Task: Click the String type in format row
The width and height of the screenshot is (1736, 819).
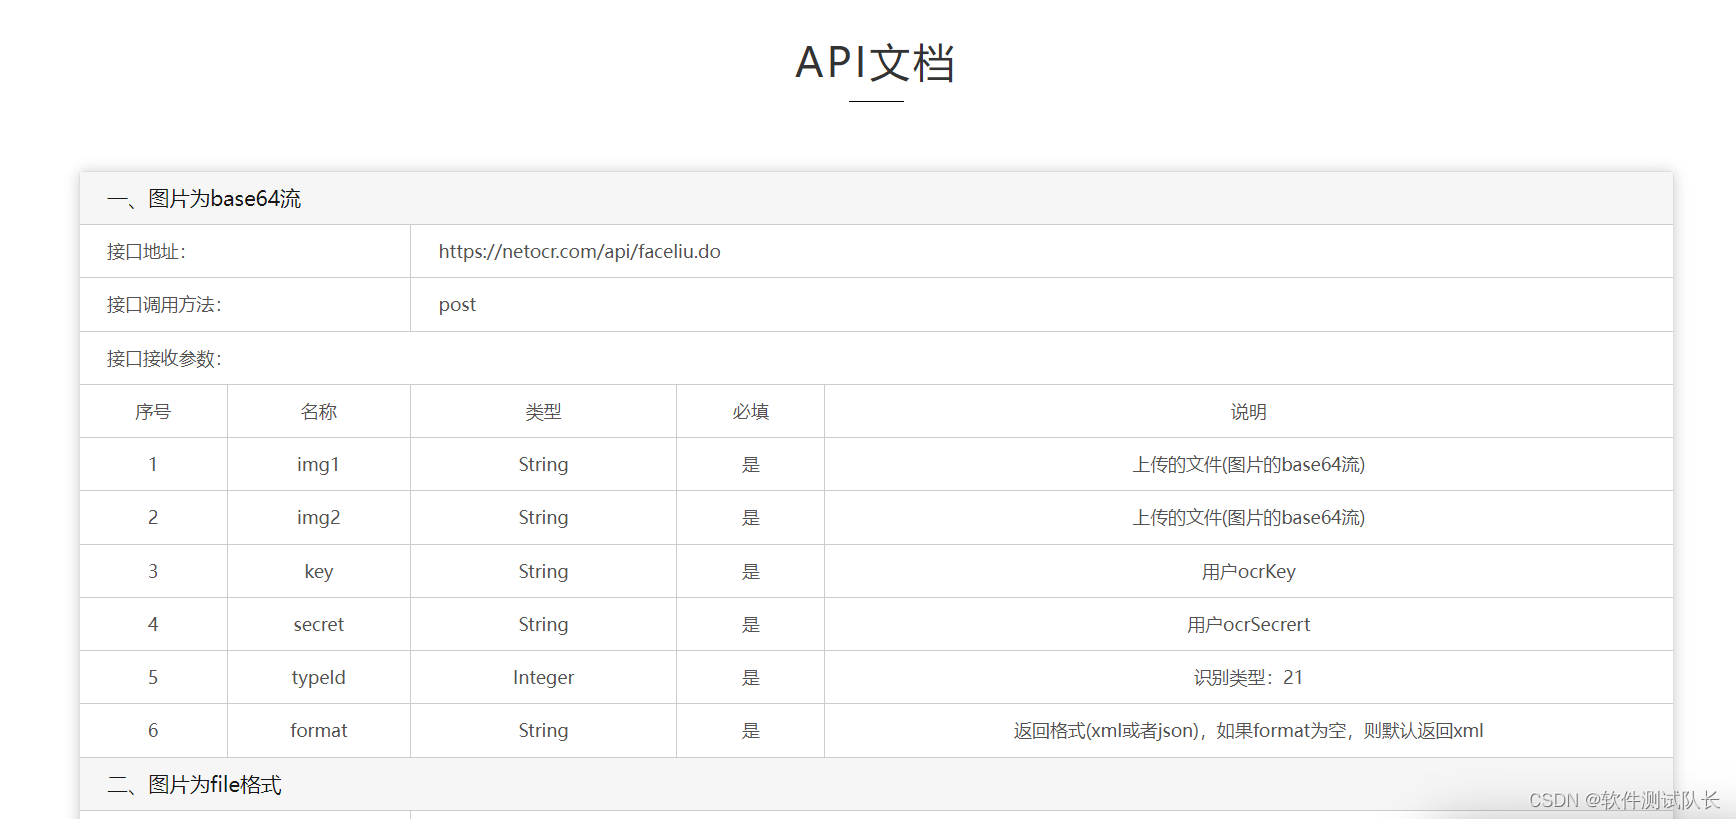Action: (543, 730)
